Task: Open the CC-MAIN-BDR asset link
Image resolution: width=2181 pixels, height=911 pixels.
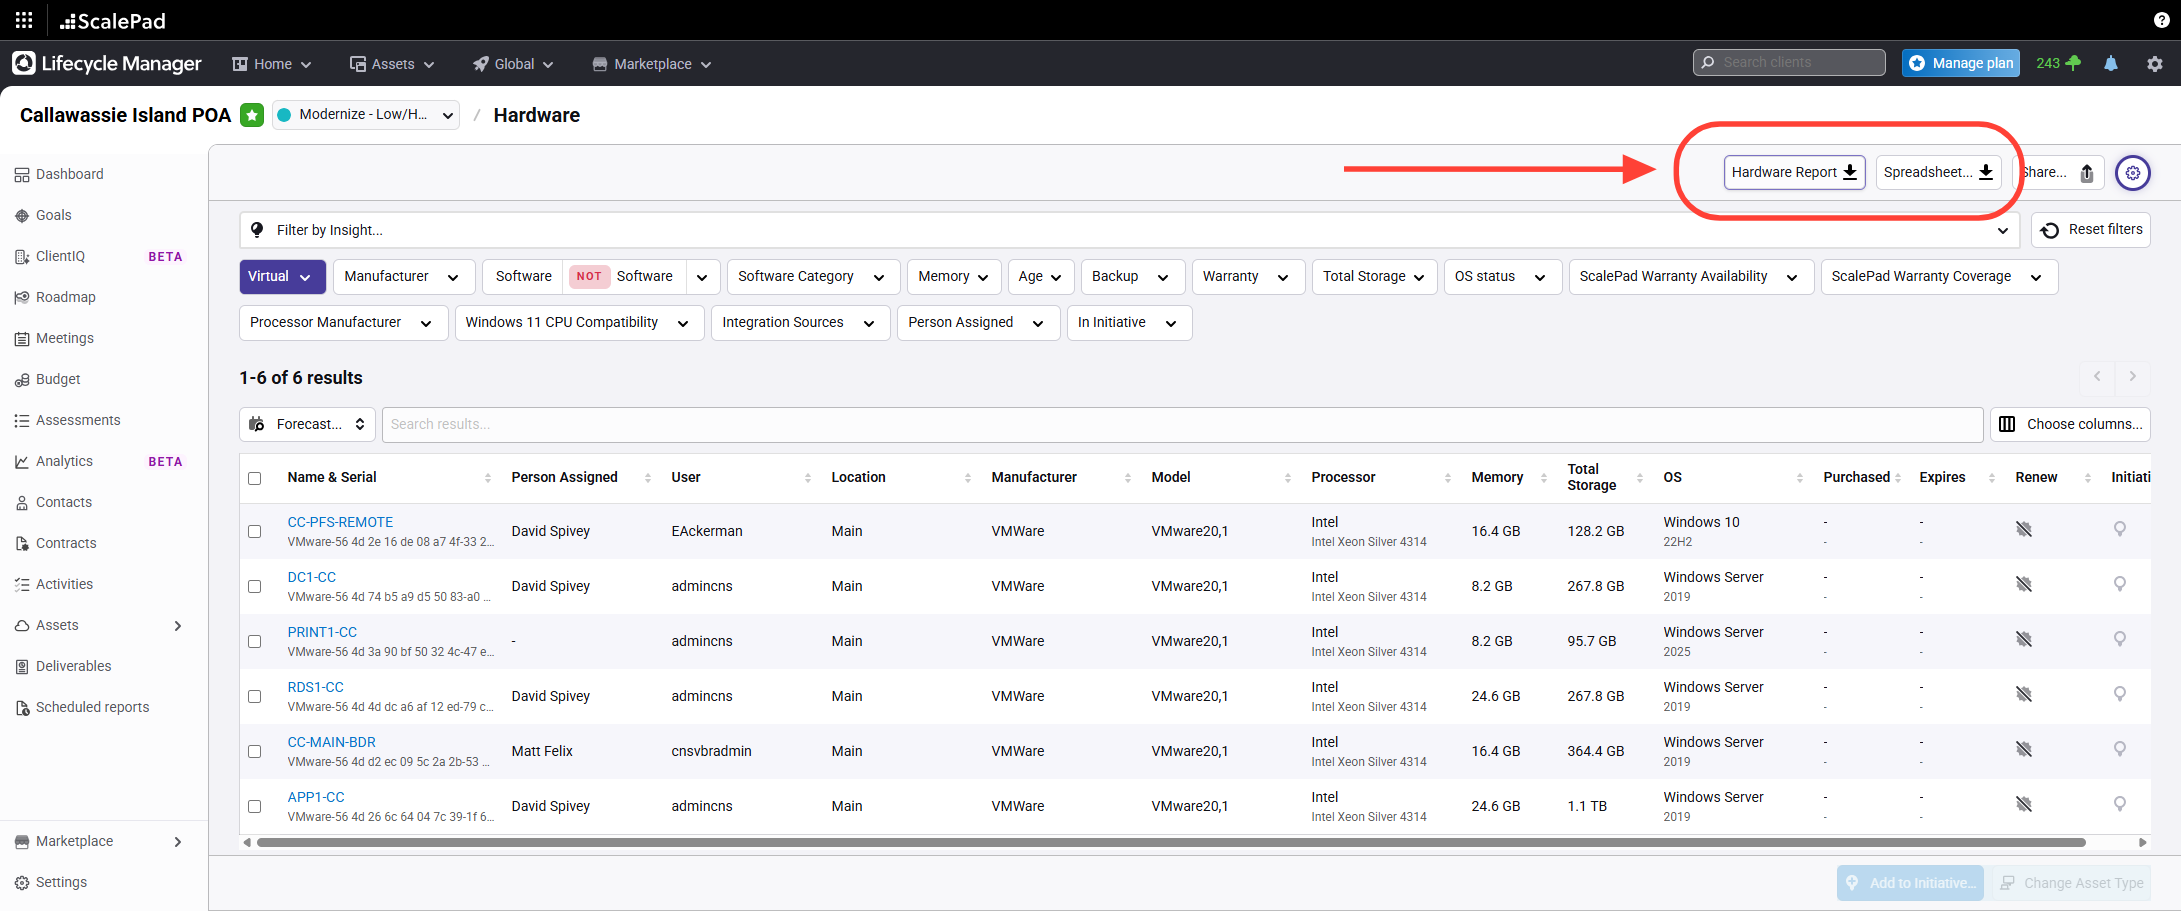Action: (x=331, y=742)
